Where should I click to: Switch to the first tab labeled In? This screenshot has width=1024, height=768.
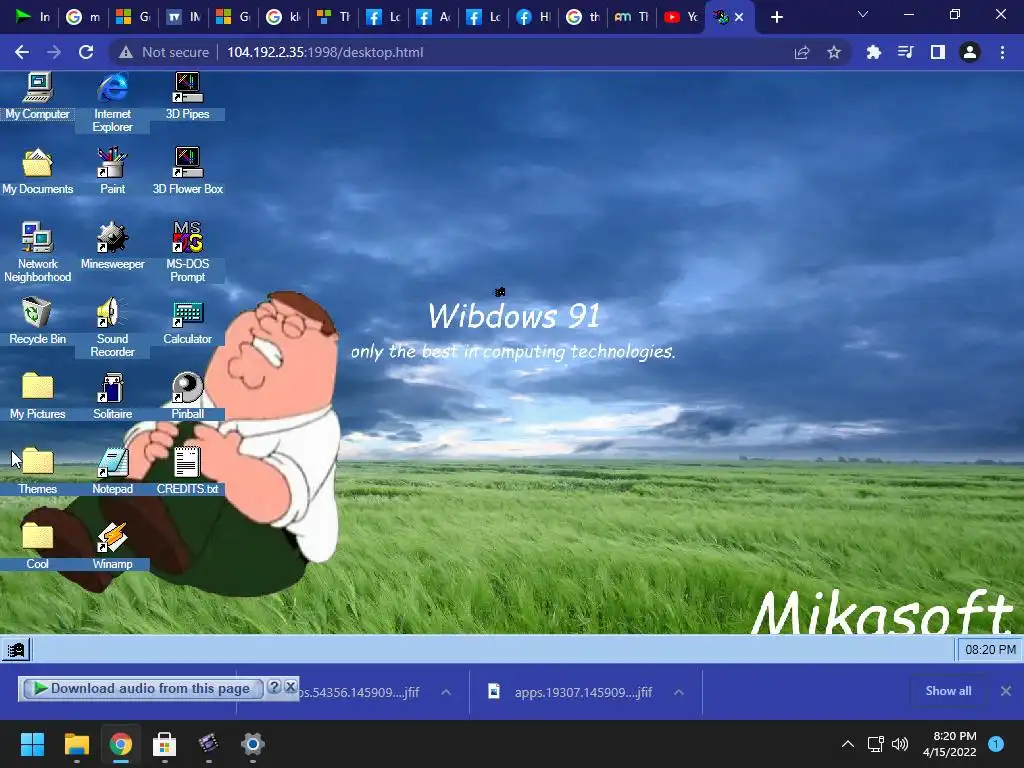click(33, 17)
